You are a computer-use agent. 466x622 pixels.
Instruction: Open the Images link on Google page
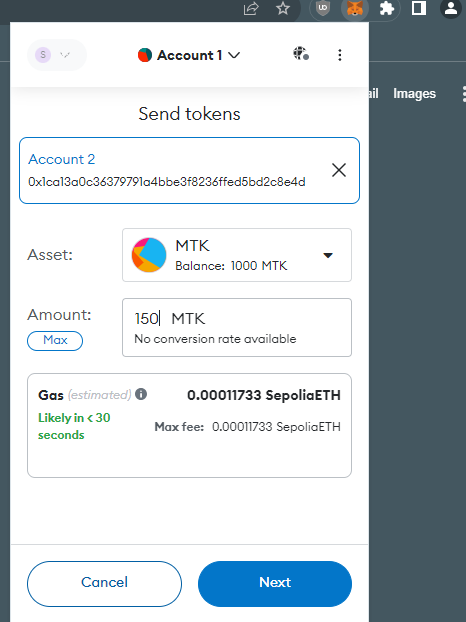click(x=414, y=94)
